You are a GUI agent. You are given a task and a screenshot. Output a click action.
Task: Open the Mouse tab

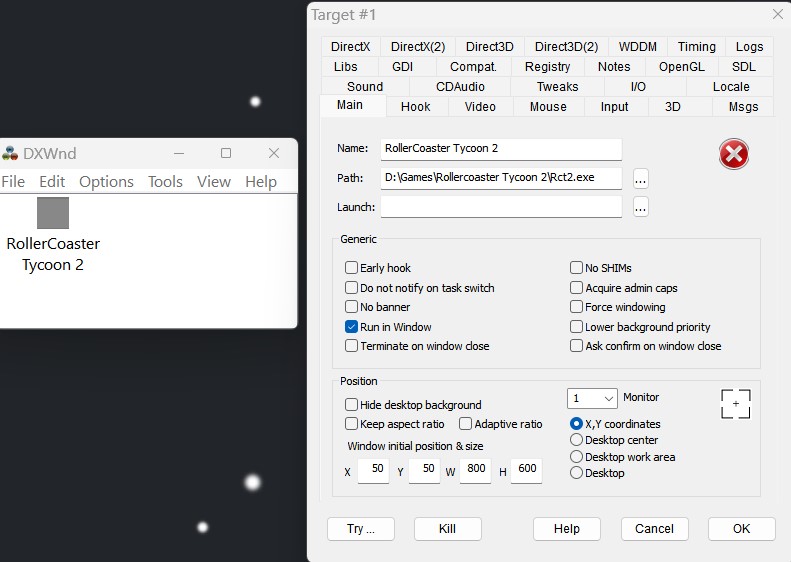(548, 107)
